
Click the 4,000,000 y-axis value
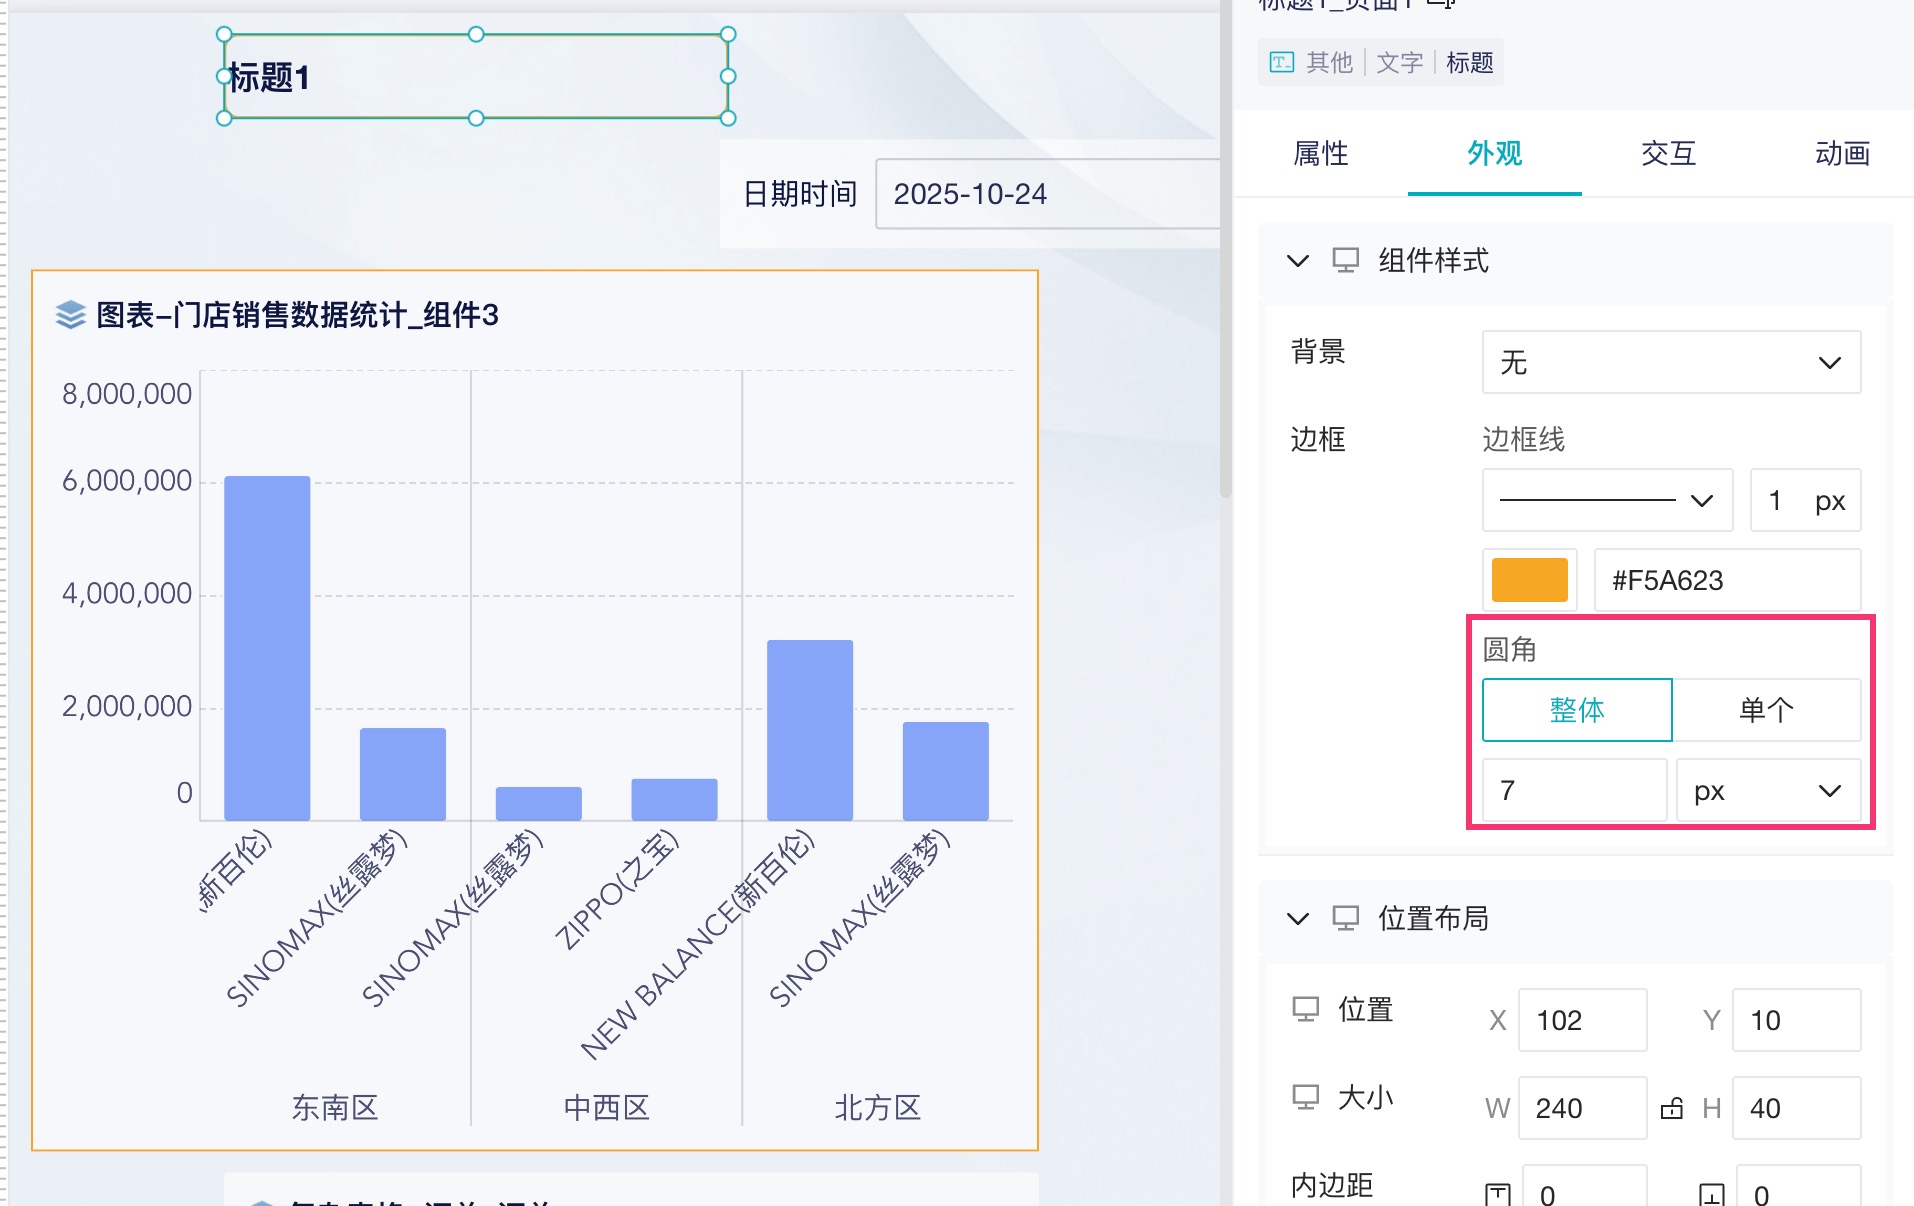pyautogui.click(x=127, y=594)
